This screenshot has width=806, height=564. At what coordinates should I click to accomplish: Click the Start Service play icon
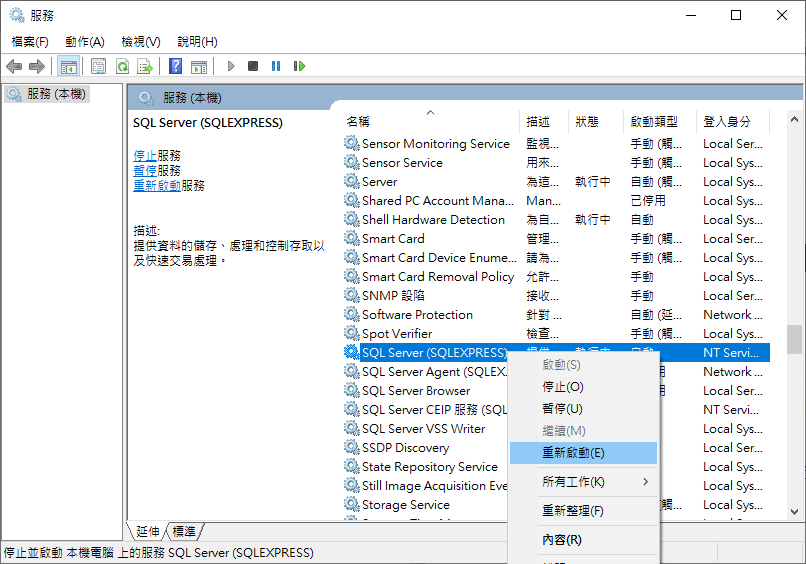coord(231,66)
